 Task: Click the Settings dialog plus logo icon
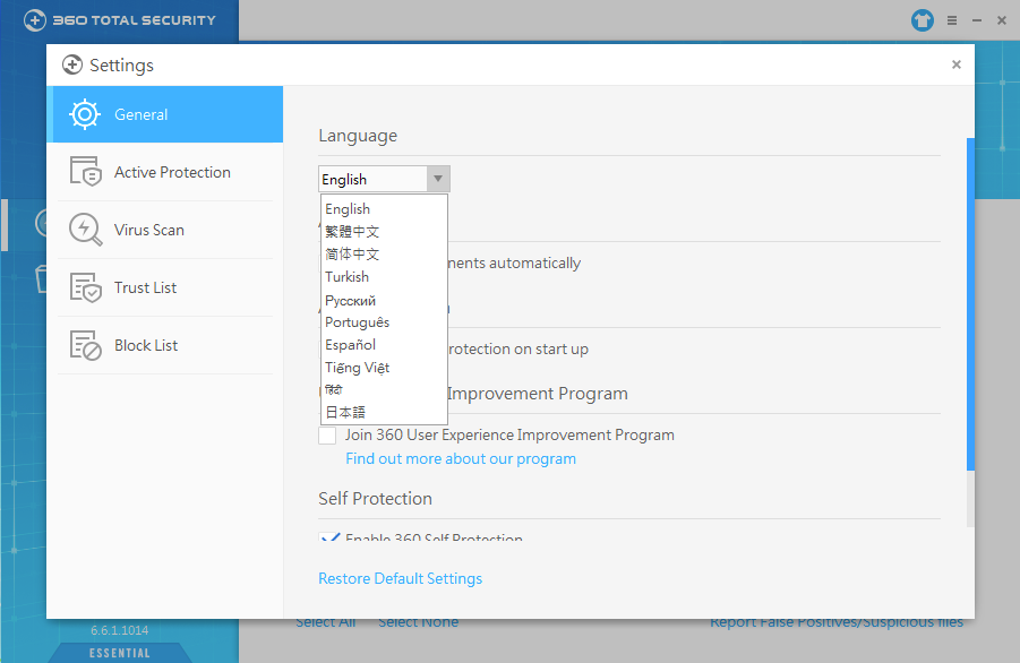click(x=72, y=65)
